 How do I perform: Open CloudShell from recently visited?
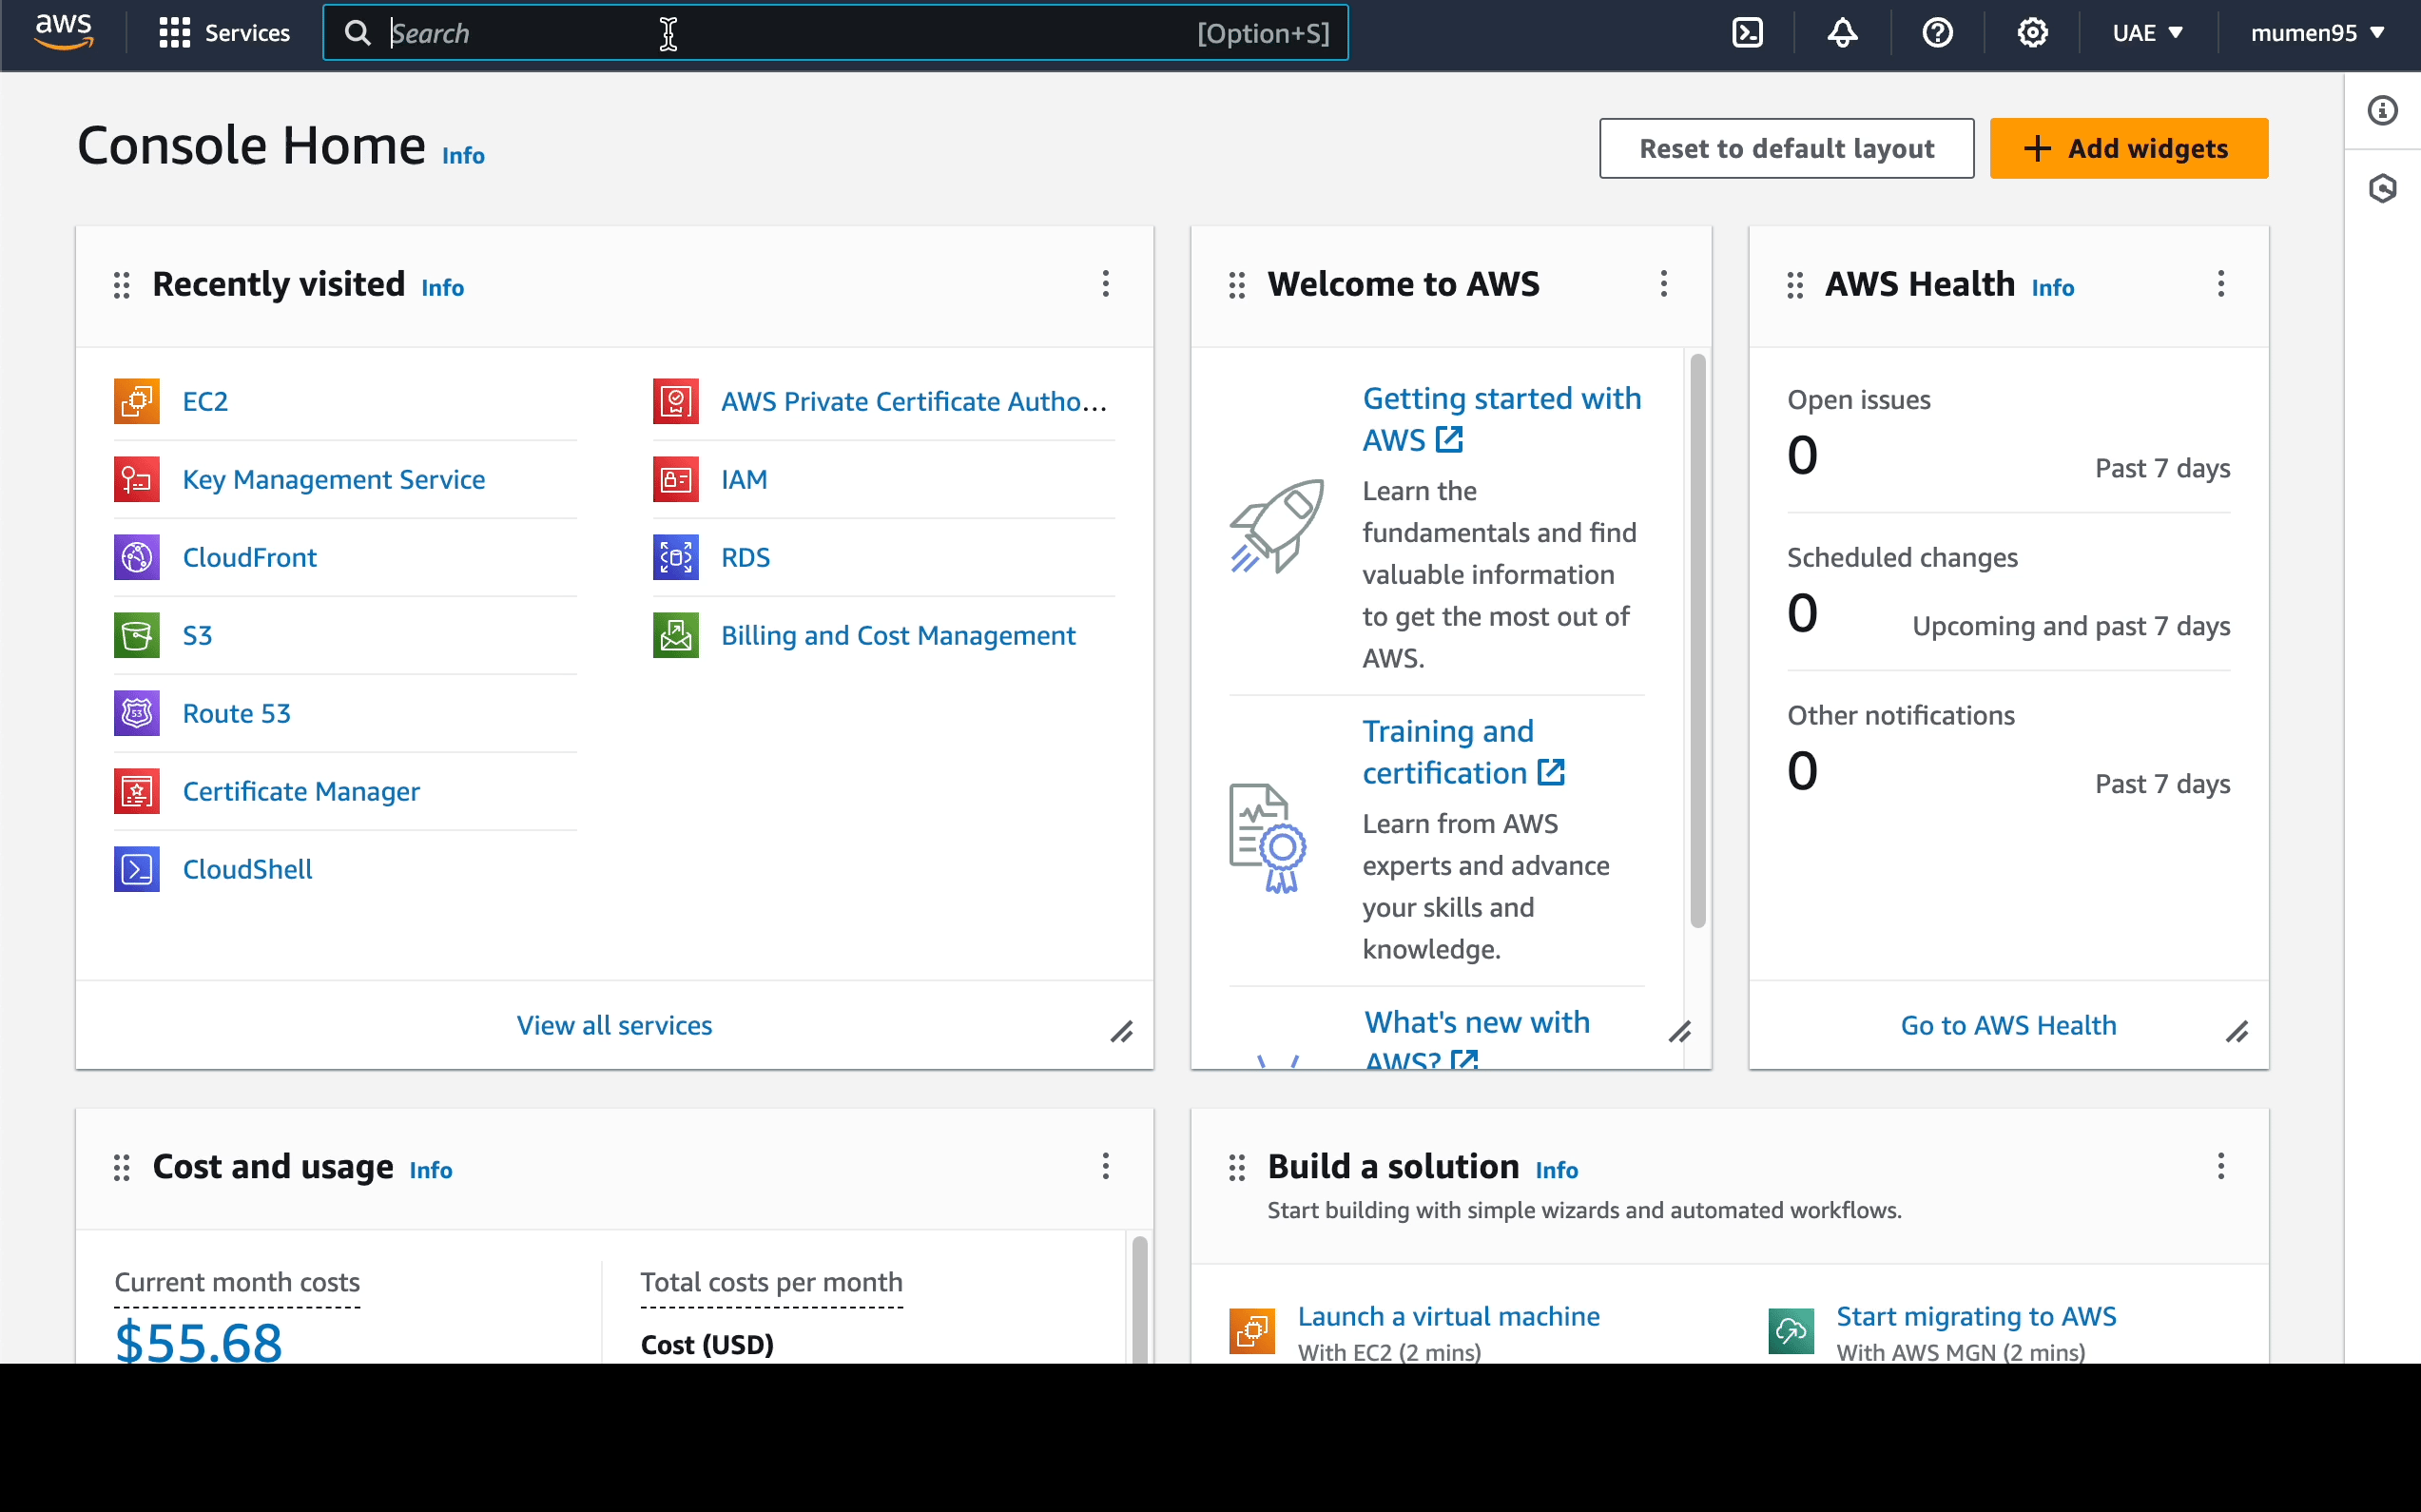247,869
